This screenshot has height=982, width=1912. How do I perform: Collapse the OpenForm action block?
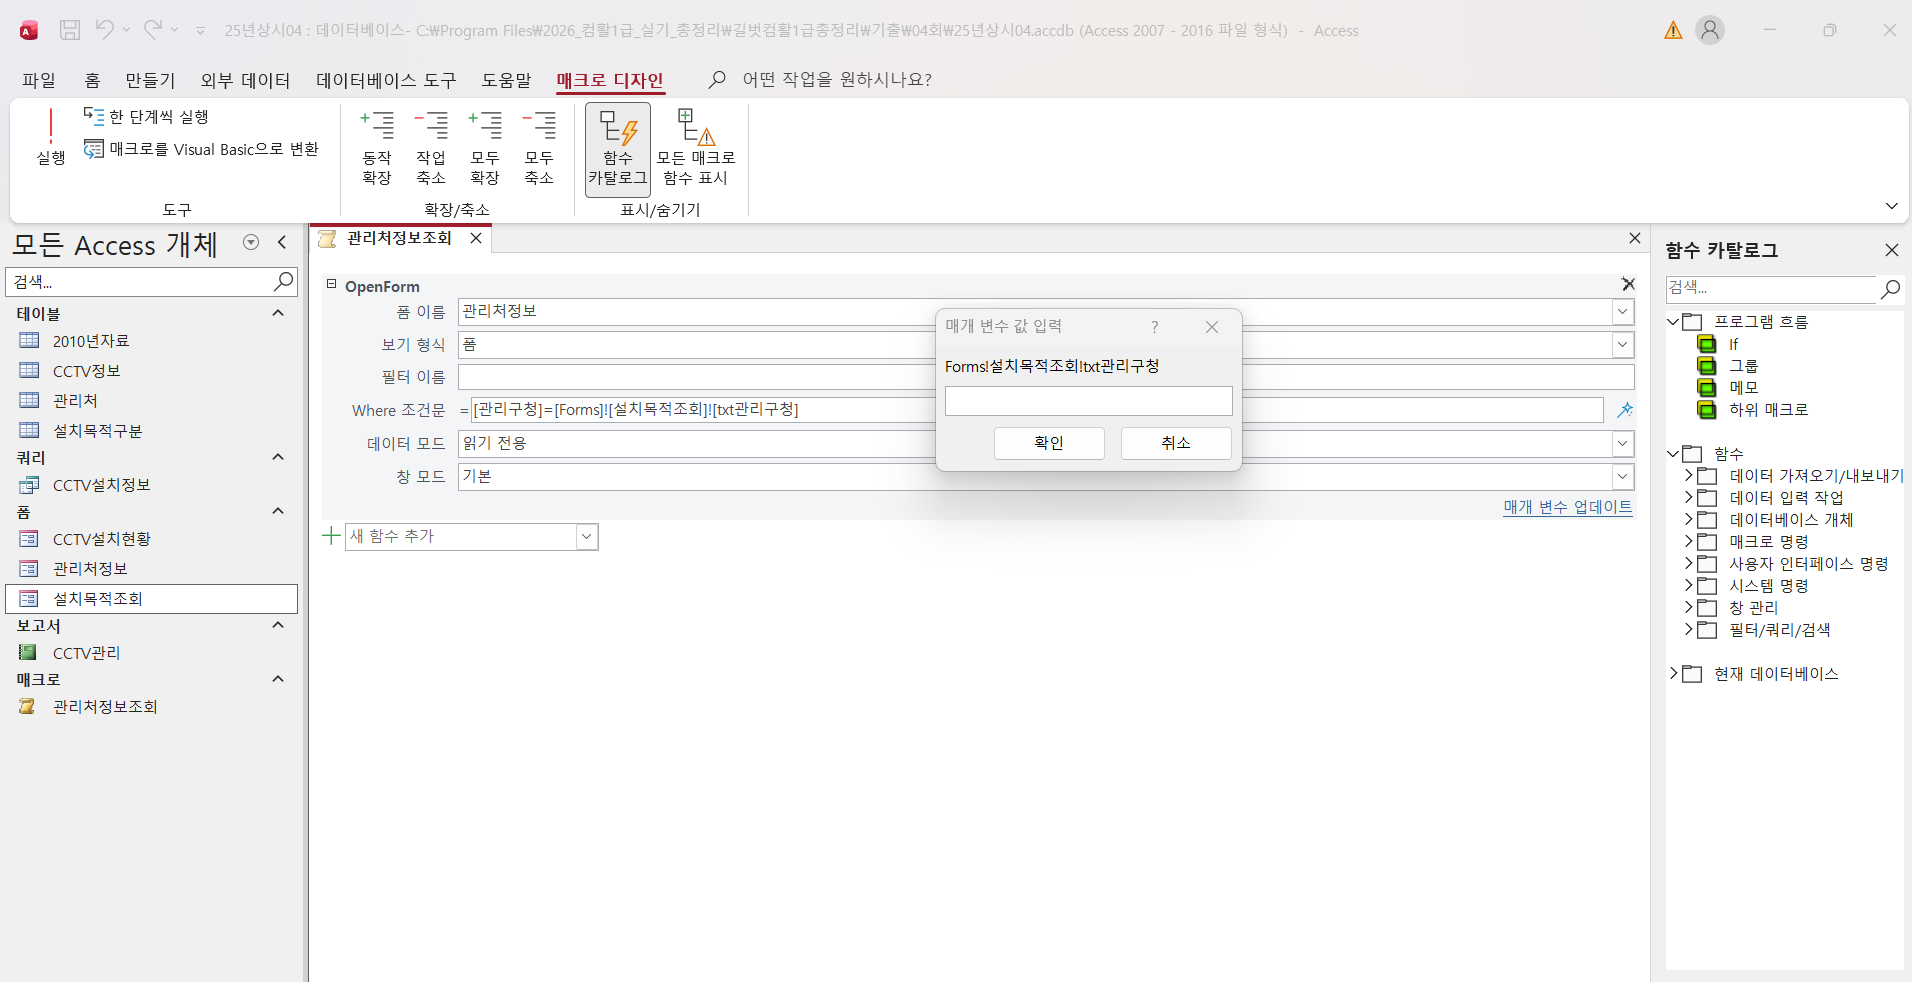pos(332,285)
